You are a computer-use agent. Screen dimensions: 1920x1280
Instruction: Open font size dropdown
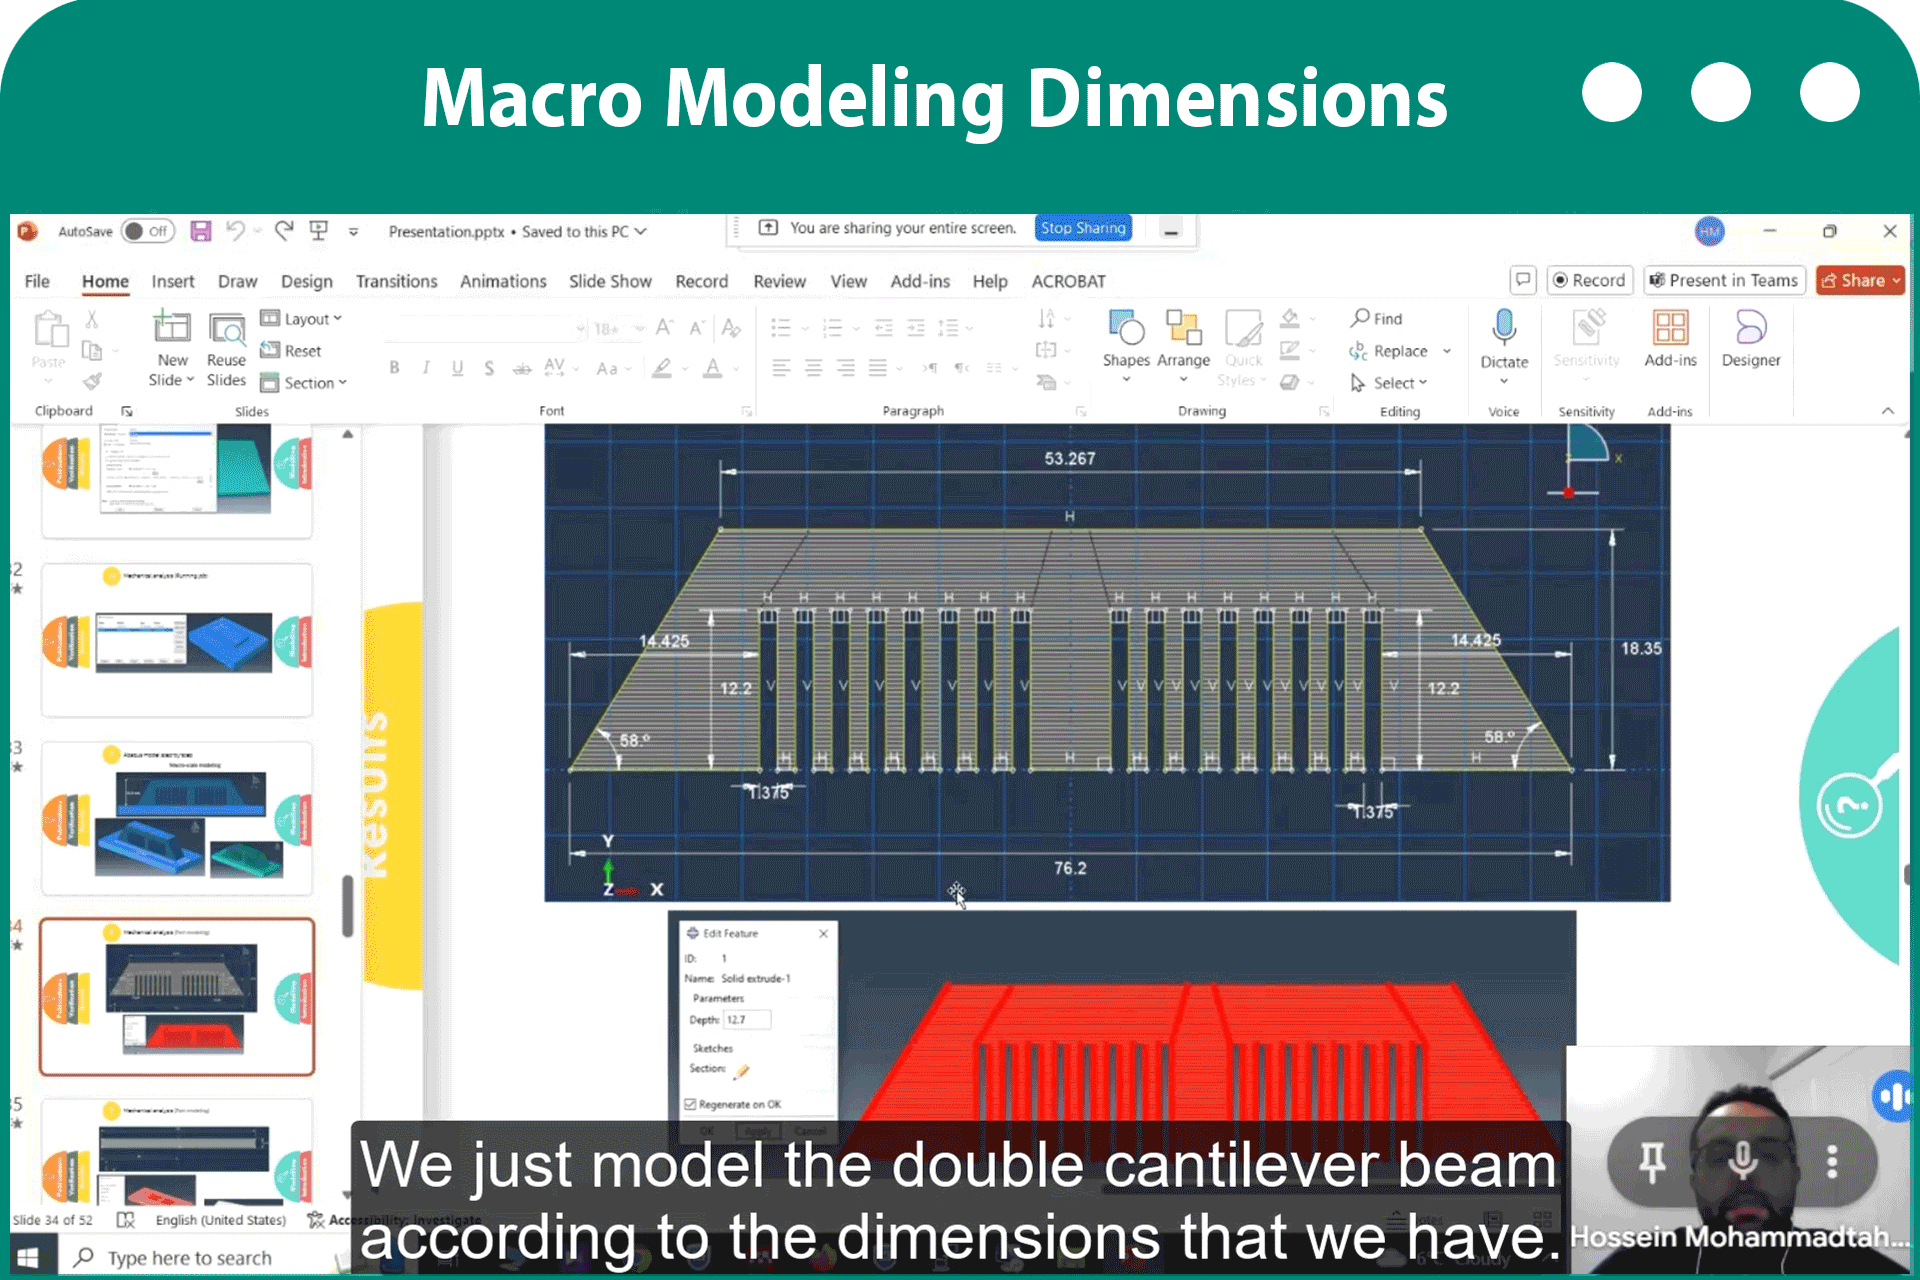click(x=639, y=328)
